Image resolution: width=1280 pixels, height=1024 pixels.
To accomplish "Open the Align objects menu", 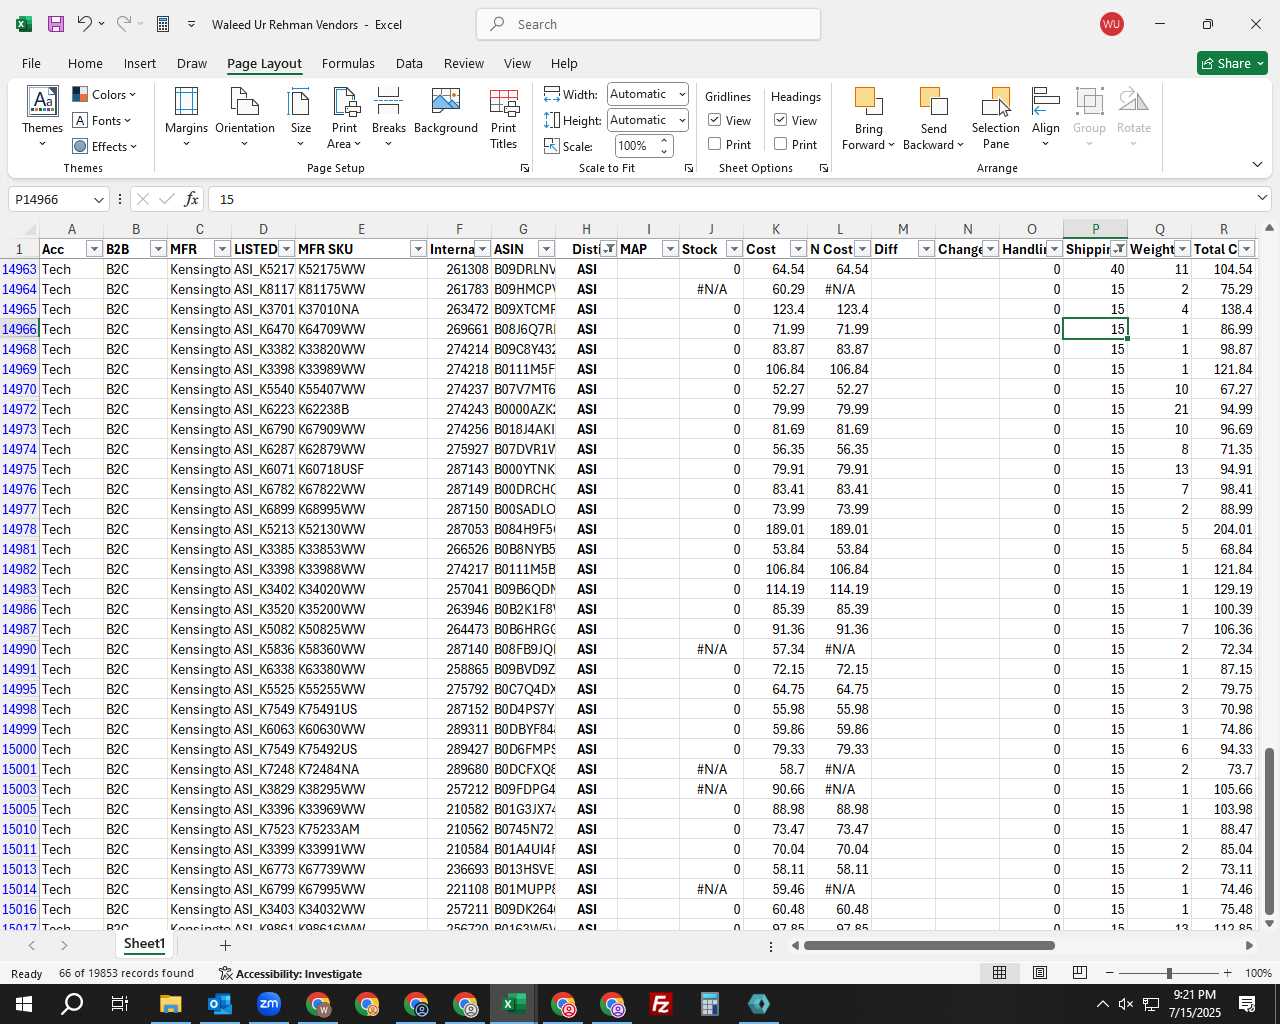I will pos(1046,118).
